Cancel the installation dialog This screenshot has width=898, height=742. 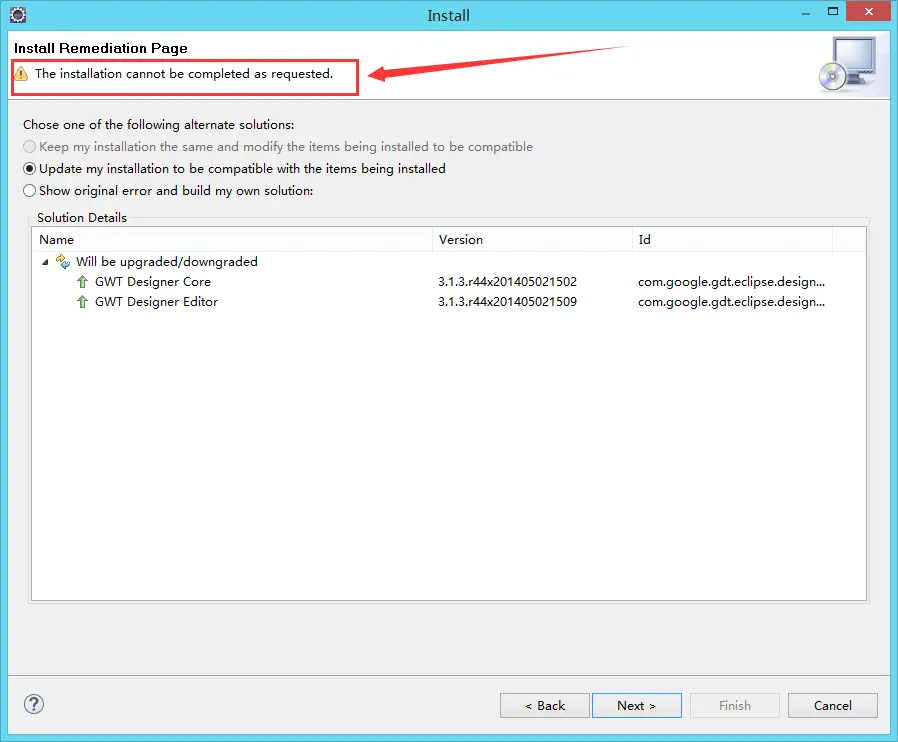pyautogui.click(x=833, y=705)
